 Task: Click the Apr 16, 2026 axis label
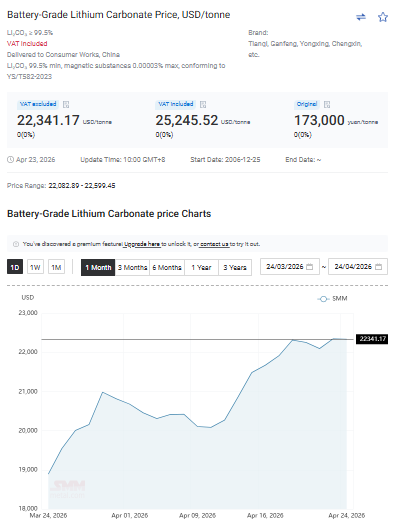point(265,516)
